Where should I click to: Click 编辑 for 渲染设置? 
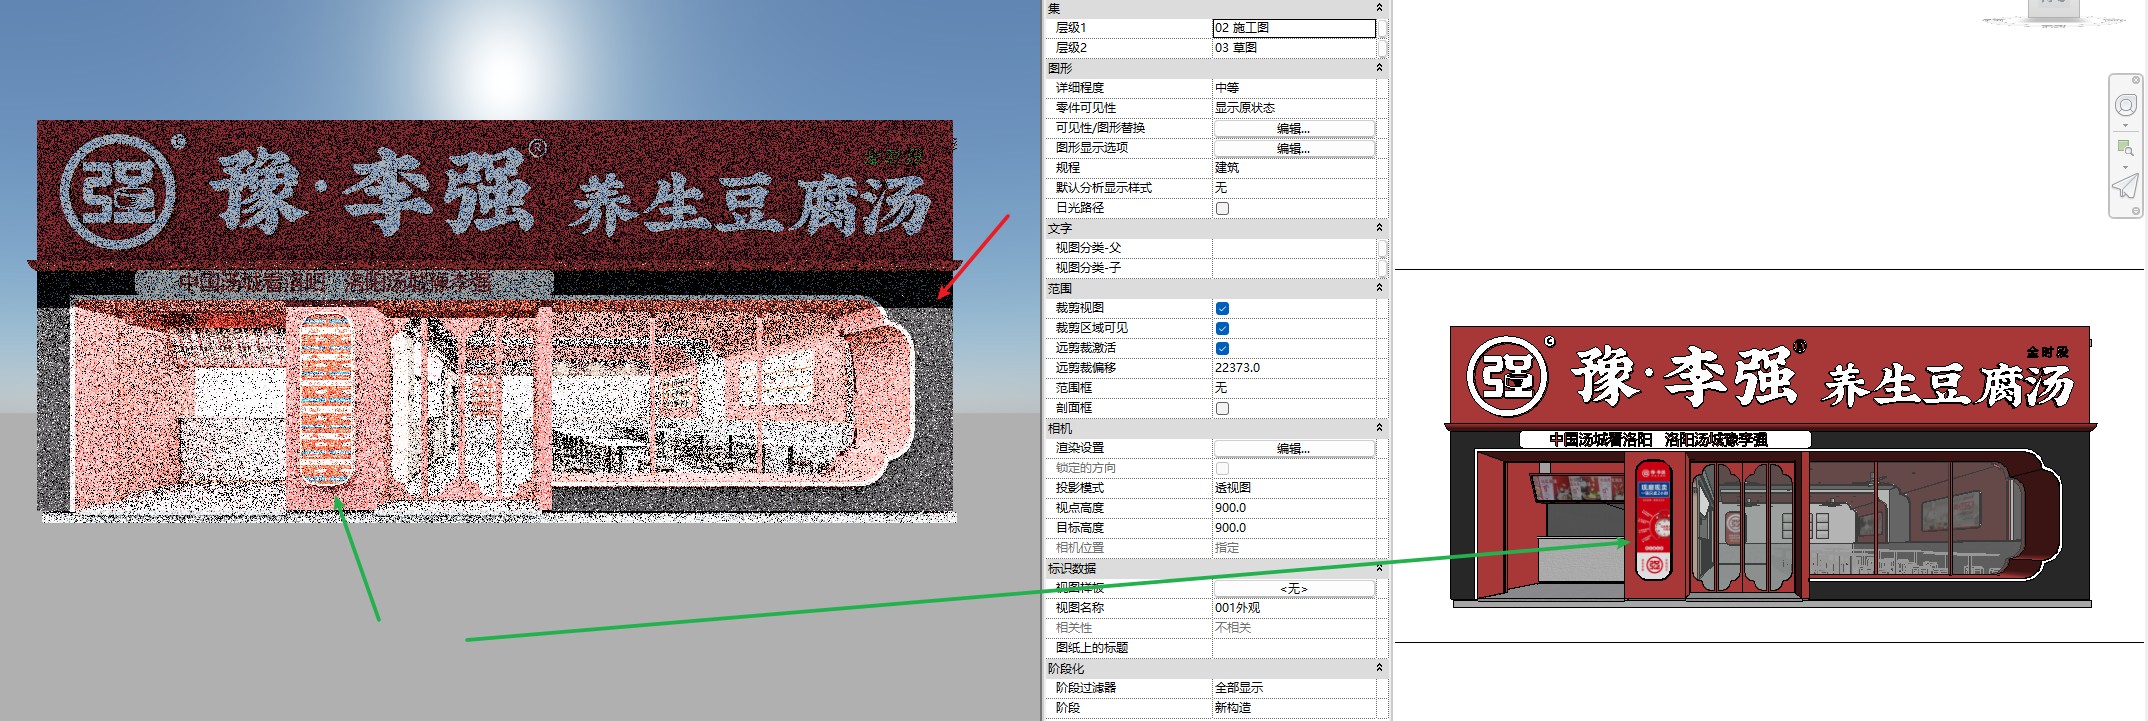[x=1294, y=448]
